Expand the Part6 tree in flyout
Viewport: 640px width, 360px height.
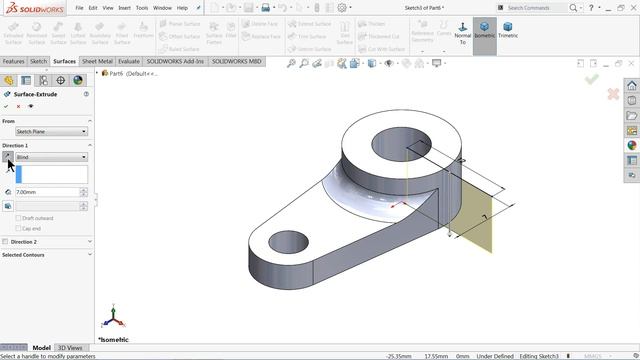(x=97, y=73)
